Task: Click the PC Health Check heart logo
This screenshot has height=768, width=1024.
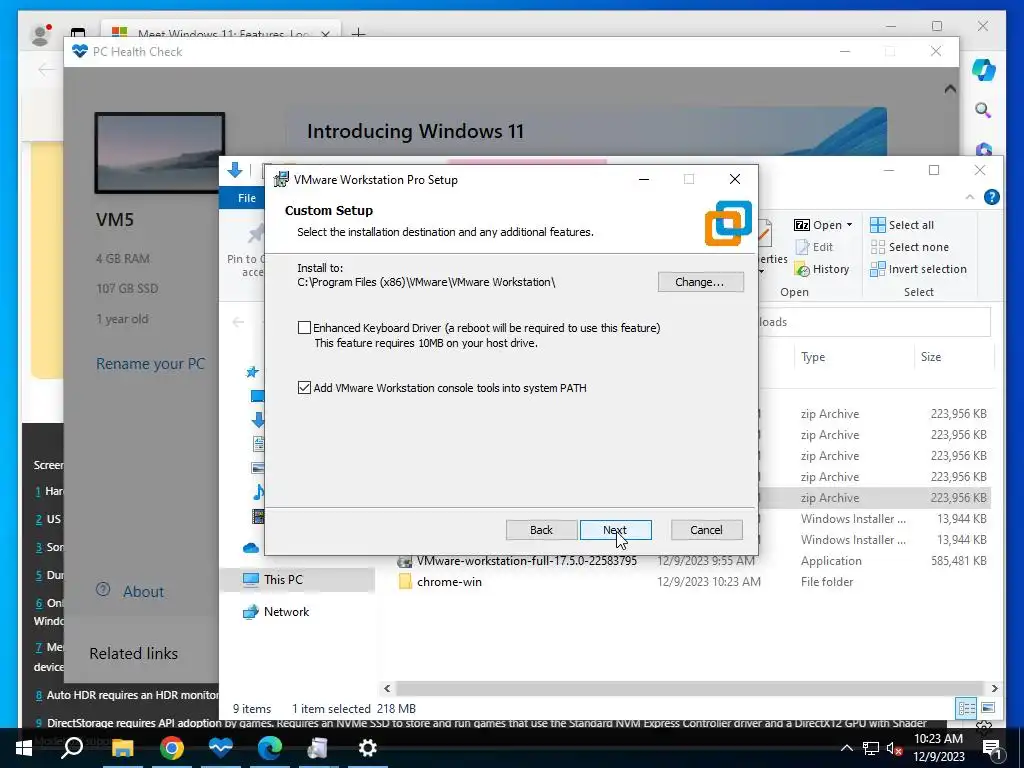Action: click(x=80, y=51)
